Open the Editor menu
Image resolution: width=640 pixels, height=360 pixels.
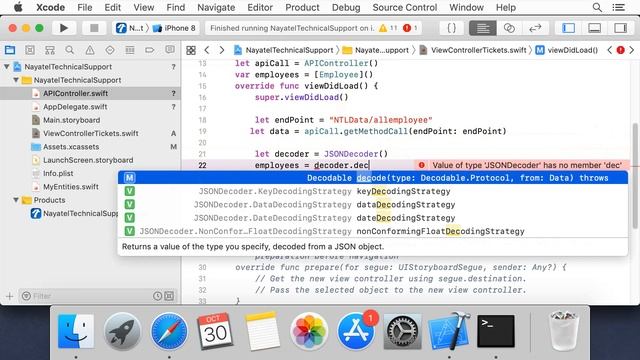(260, 7)
